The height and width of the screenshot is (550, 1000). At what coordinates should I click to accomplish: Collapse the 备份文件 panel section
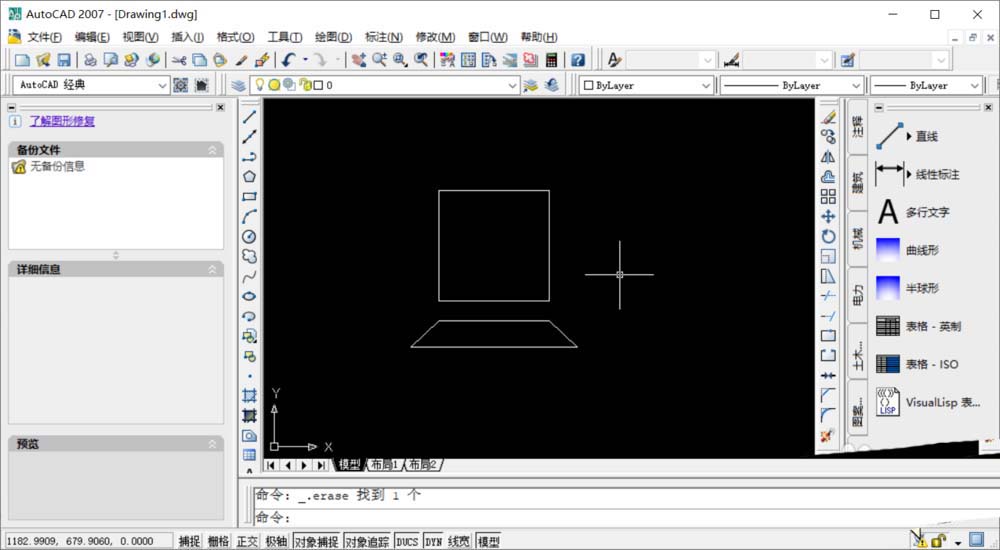pos(212,150)
